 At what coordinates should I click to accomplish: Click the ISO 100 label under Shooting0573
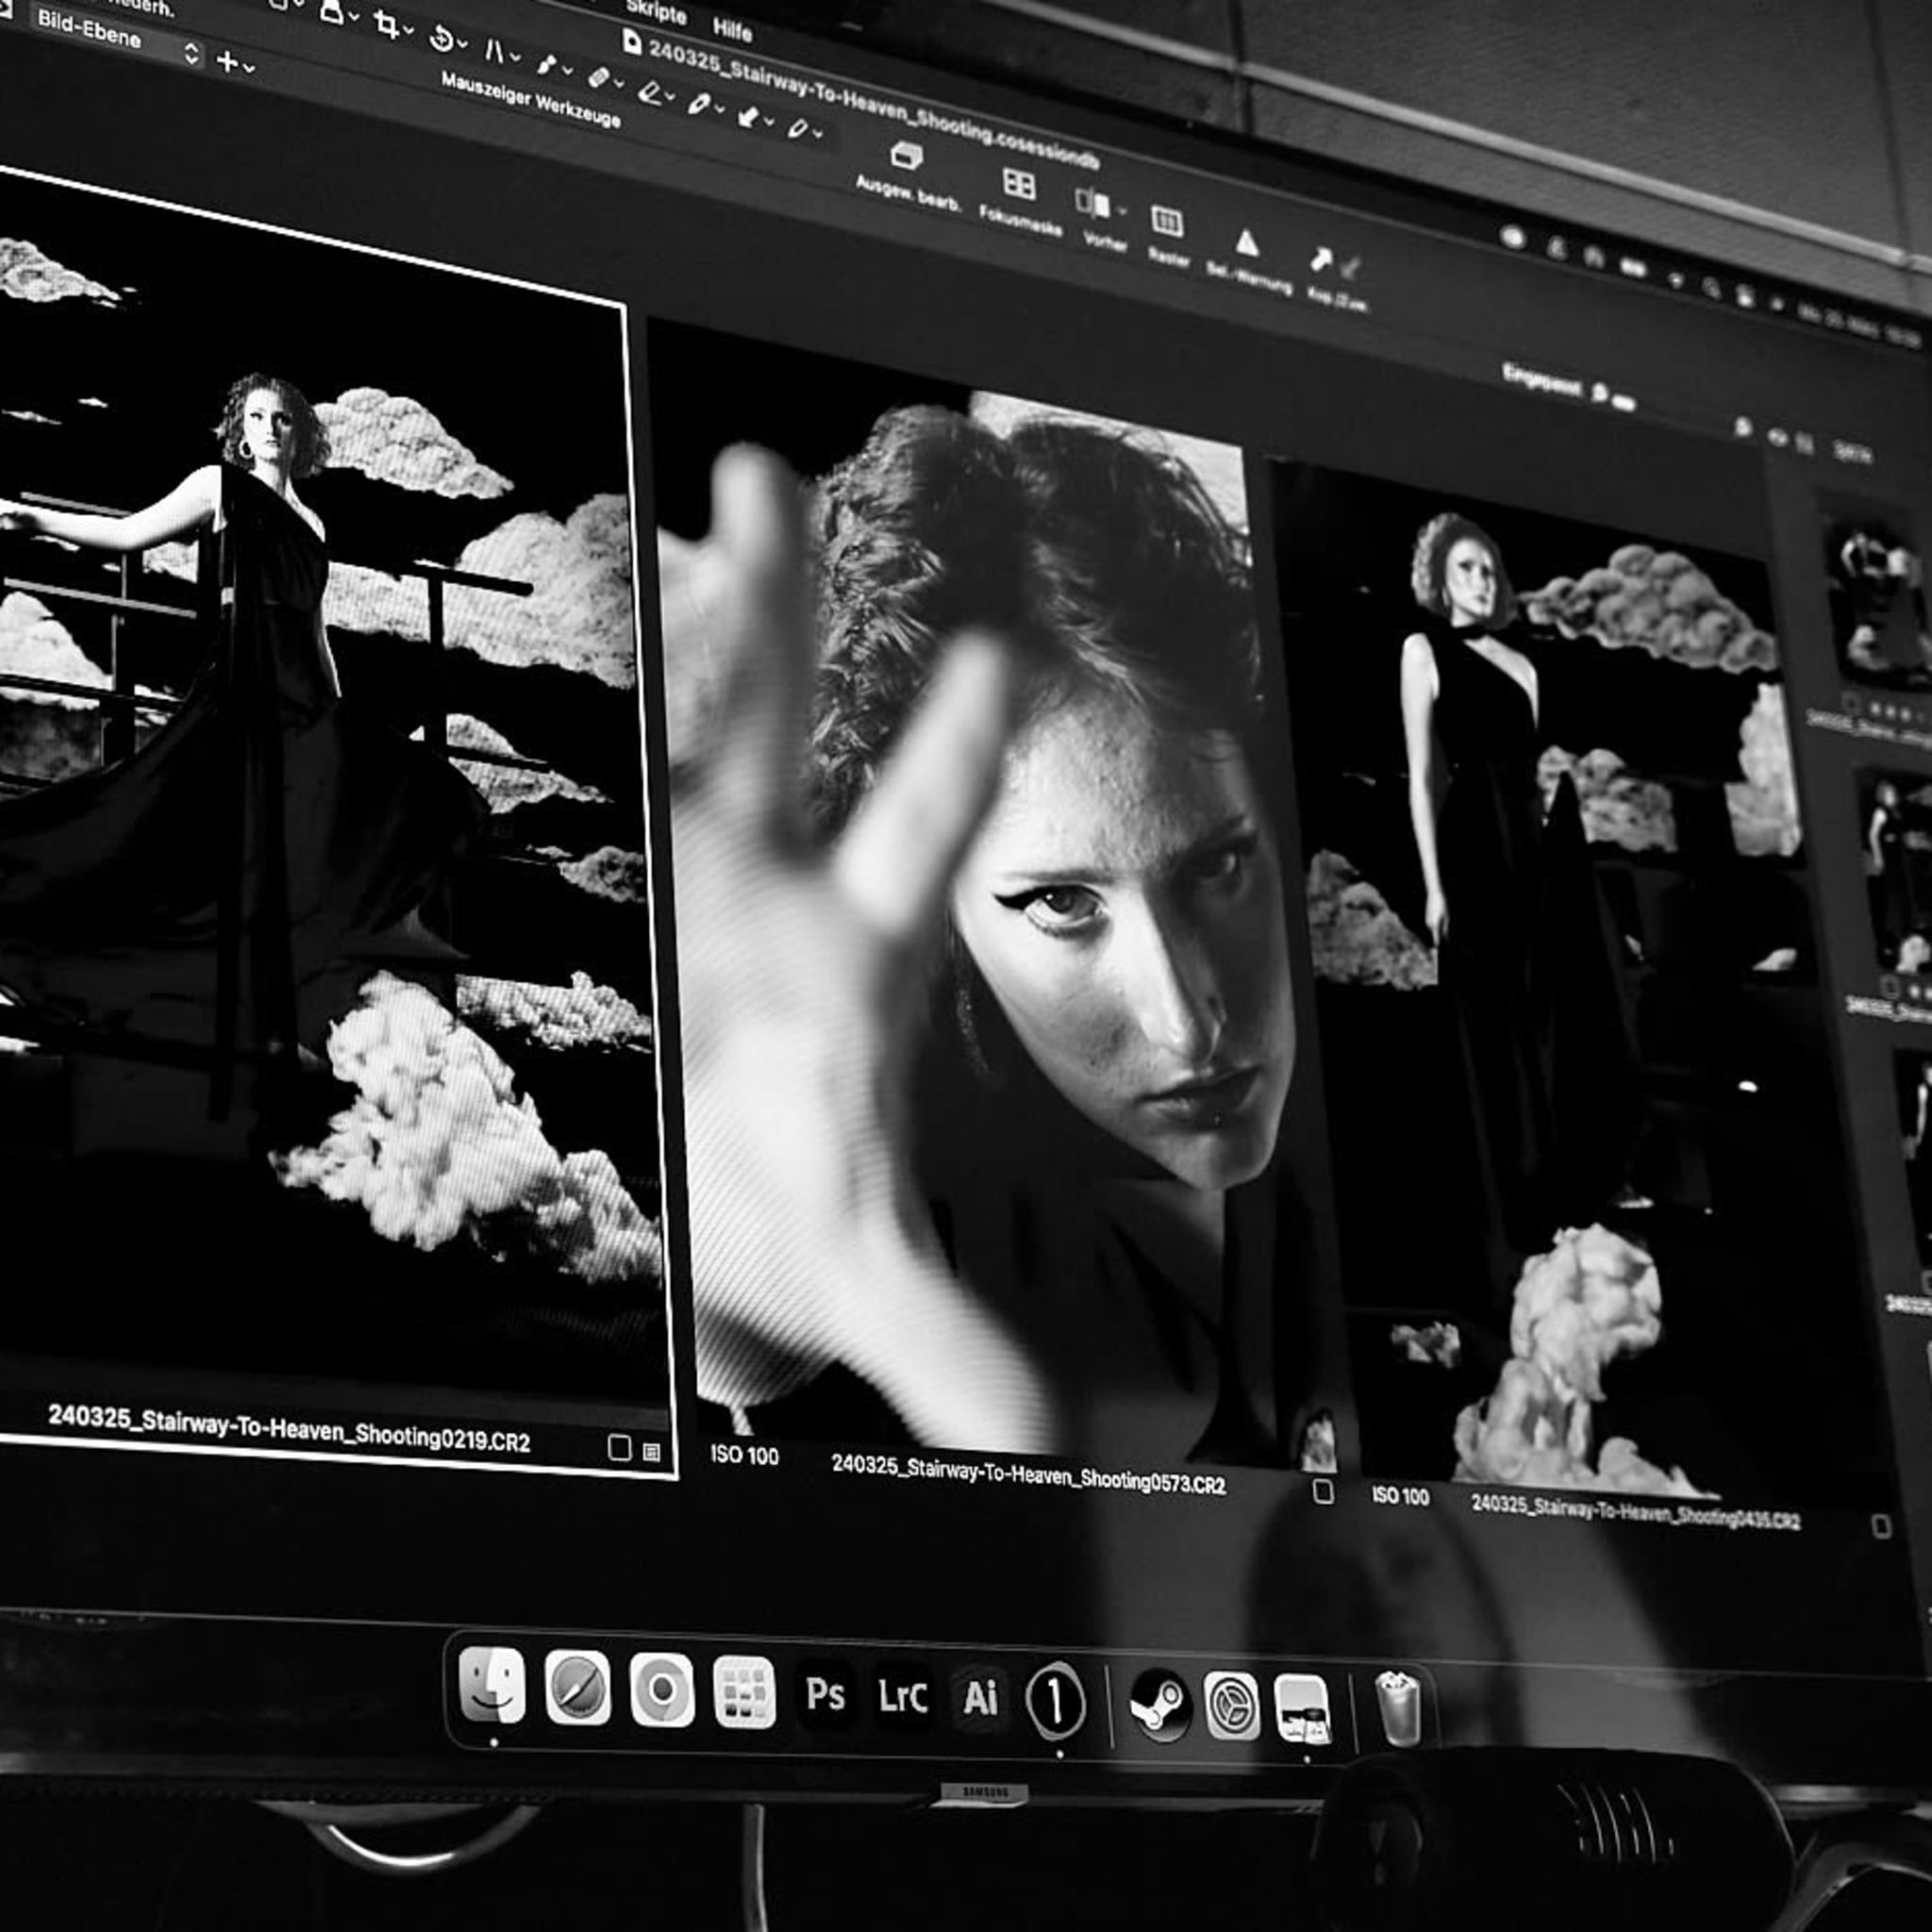(744, 1455)
